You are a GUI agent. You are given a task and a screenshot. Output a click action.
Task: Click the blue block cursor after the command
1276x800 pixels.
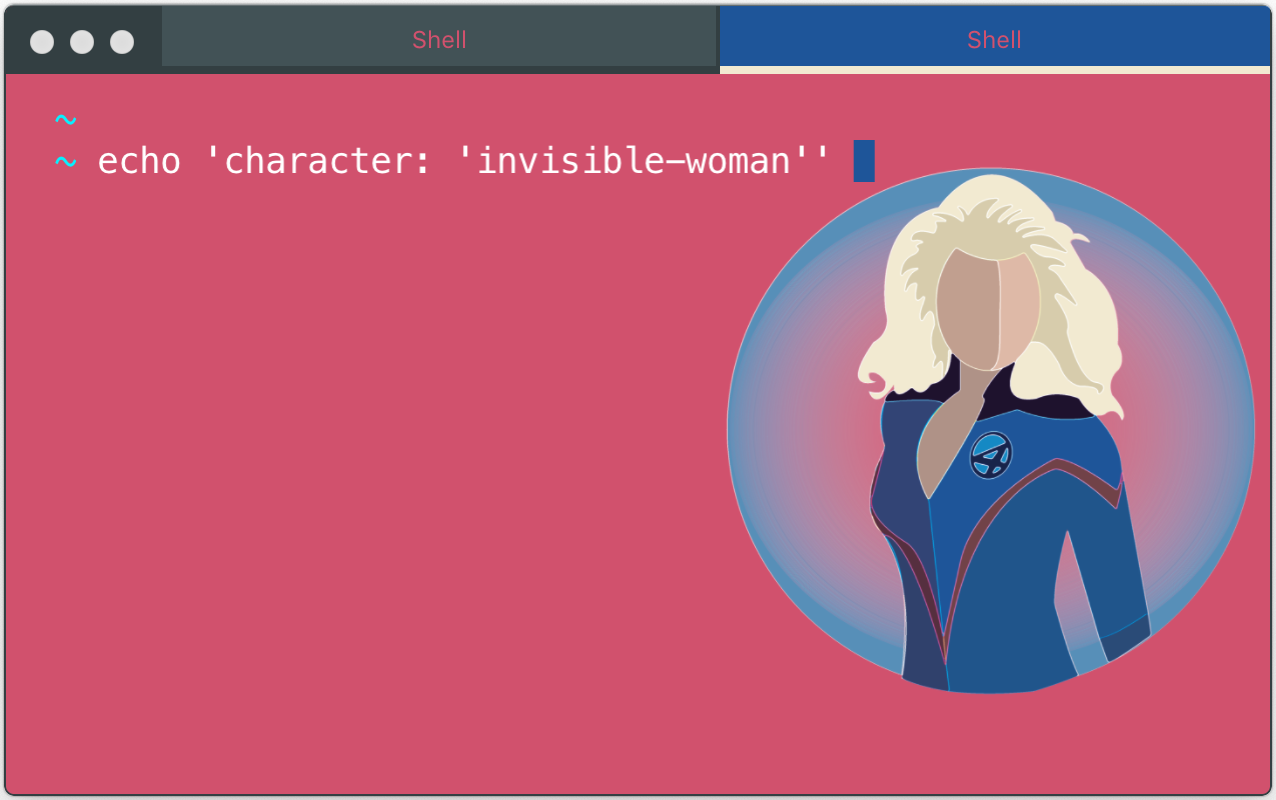pyautogui.click(x=864, y=161)
